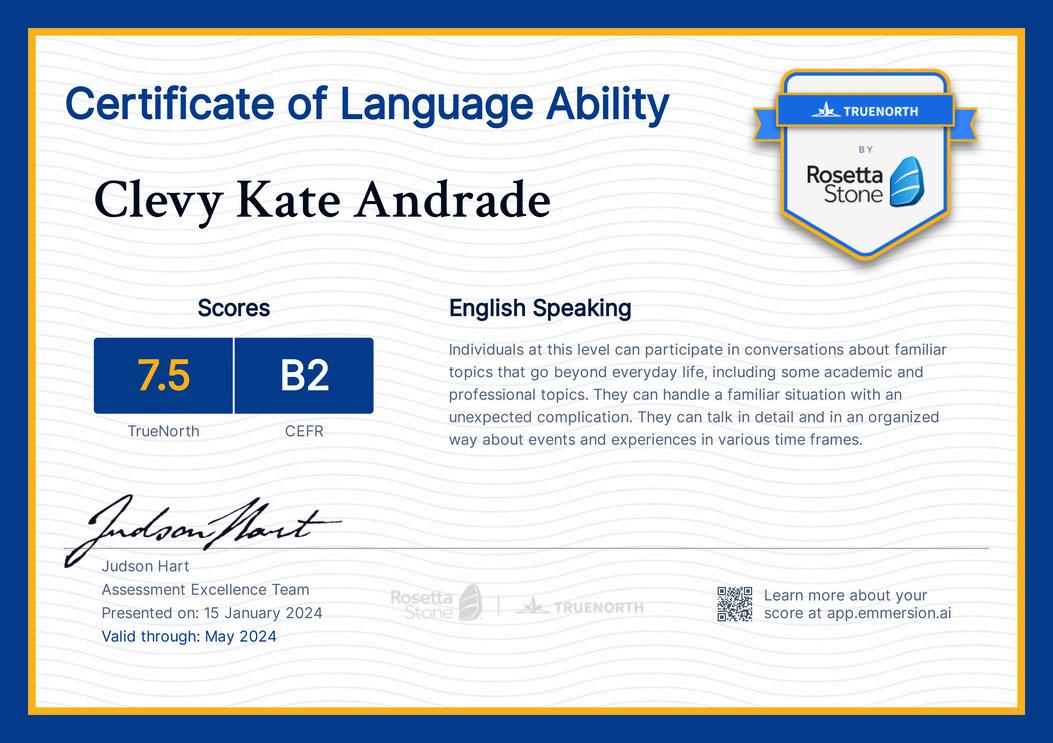Click 'Valid through: May 2024'
Image resolution: width=1053 pixels, height=743 pixels.
(189, 636)
